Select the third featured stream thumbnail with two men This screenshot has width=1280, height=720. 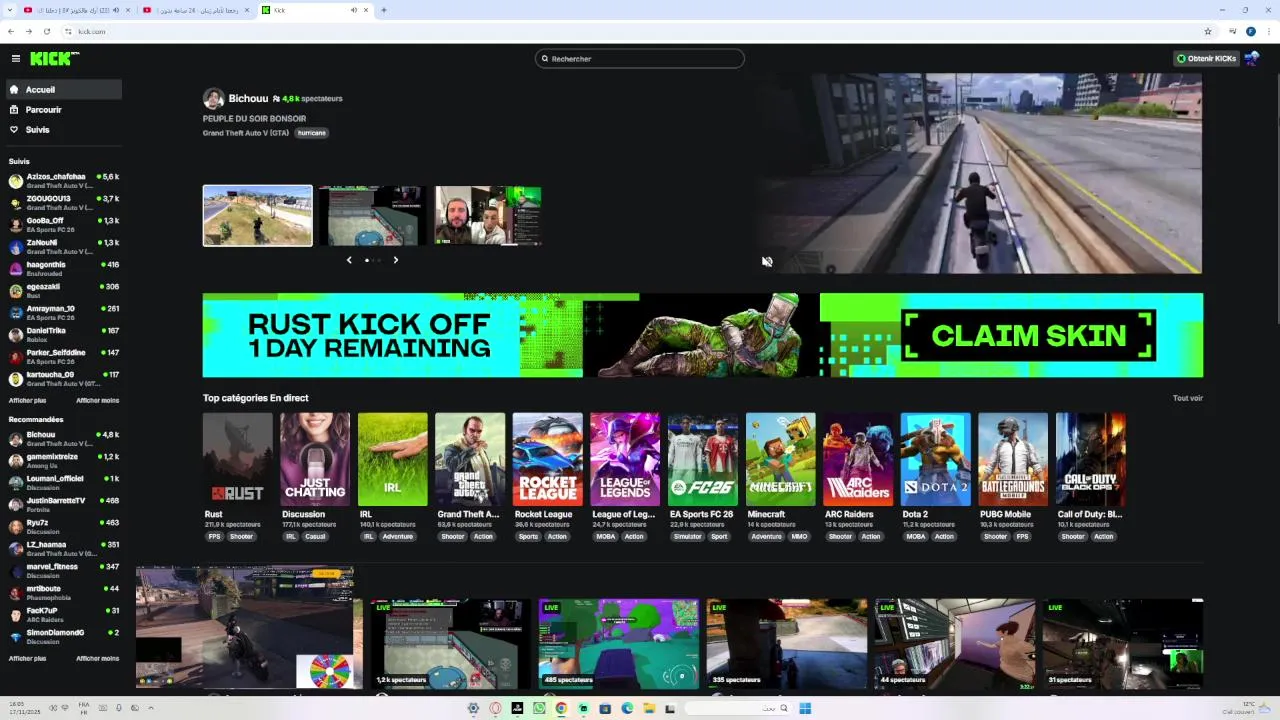click(x=488, y=216)
